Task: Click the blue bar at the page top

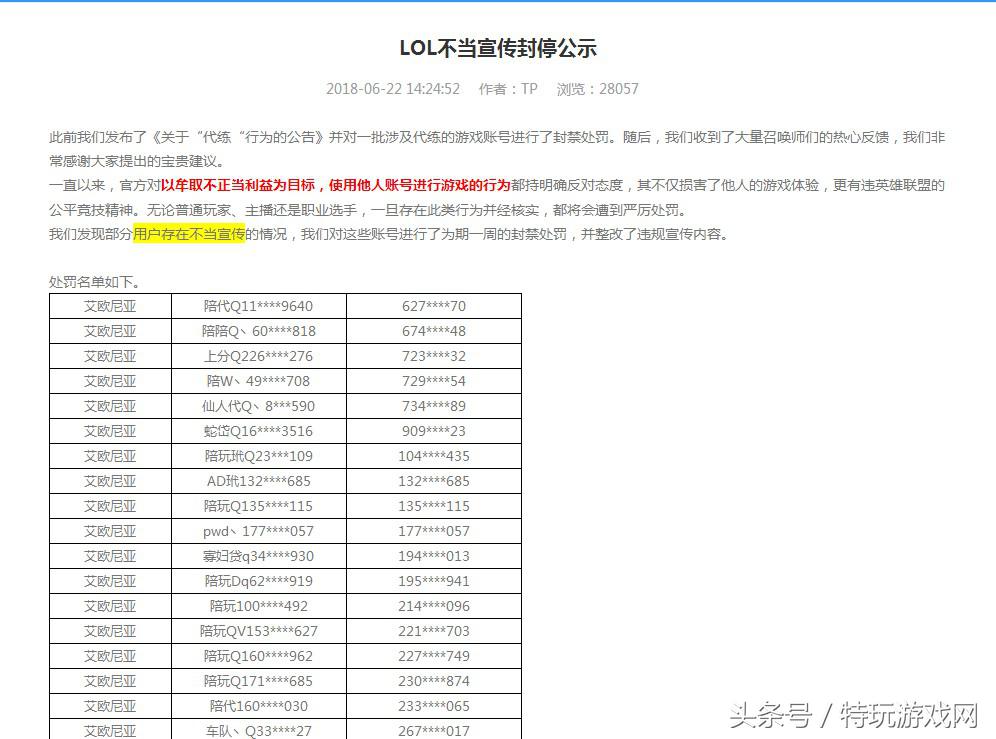Action: (x=498, y=3)
